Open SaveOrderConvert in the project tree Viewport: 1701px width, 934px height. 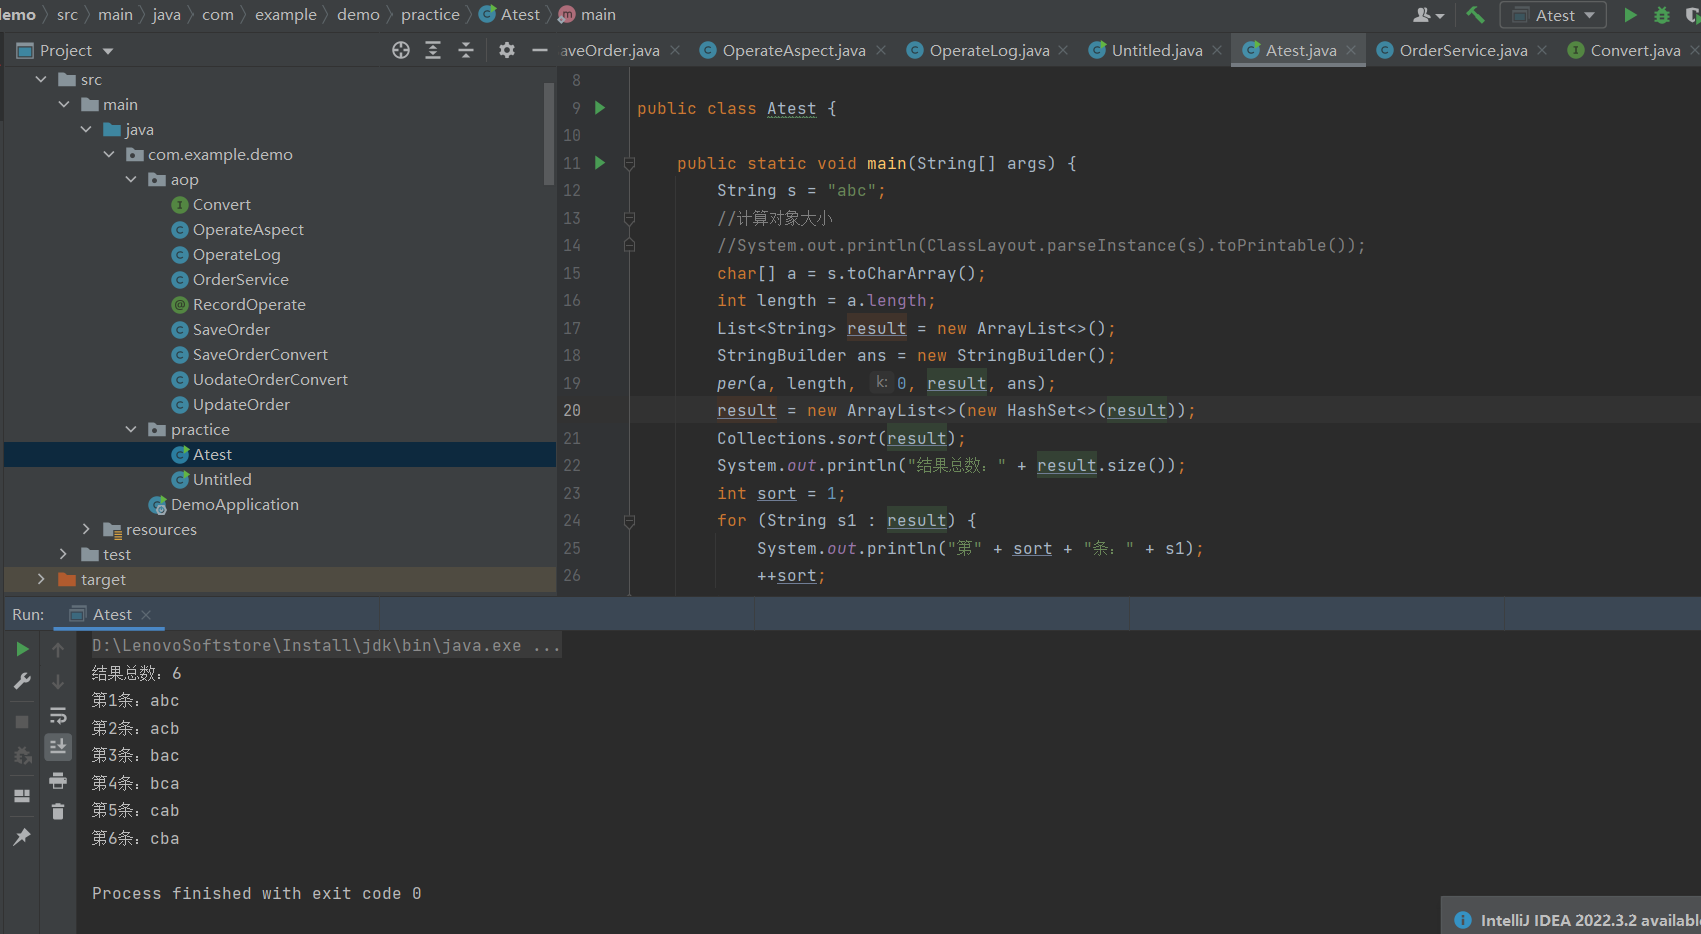point(260,354)
